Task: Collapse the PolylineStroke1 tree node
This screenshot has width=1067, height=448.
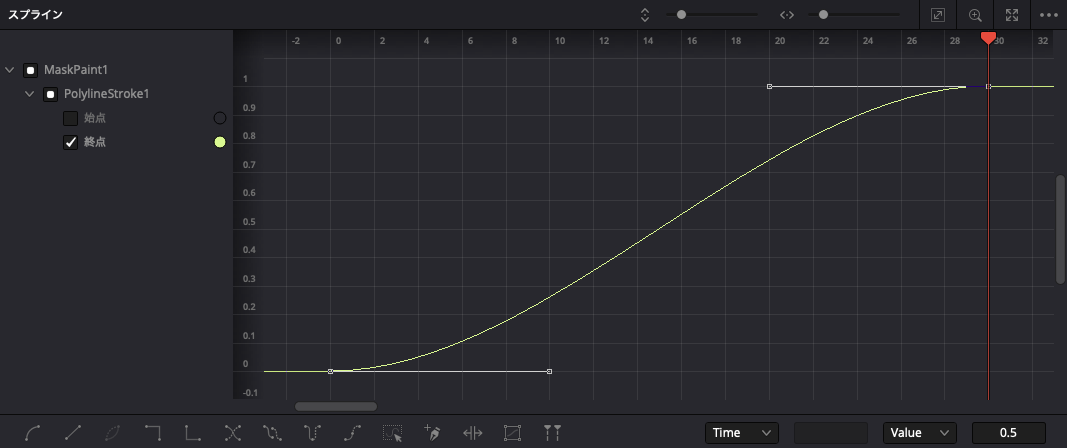Action: 29,94
